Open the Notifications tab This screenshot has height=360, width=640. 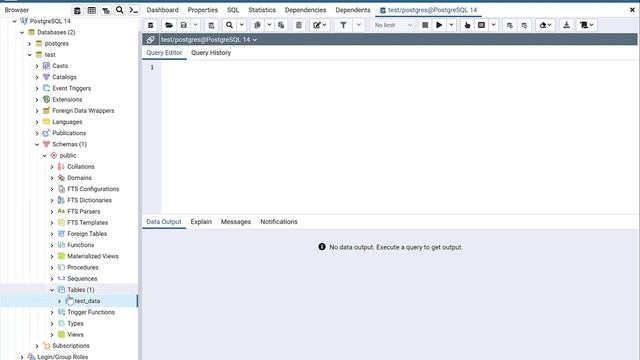pos(279,222)
